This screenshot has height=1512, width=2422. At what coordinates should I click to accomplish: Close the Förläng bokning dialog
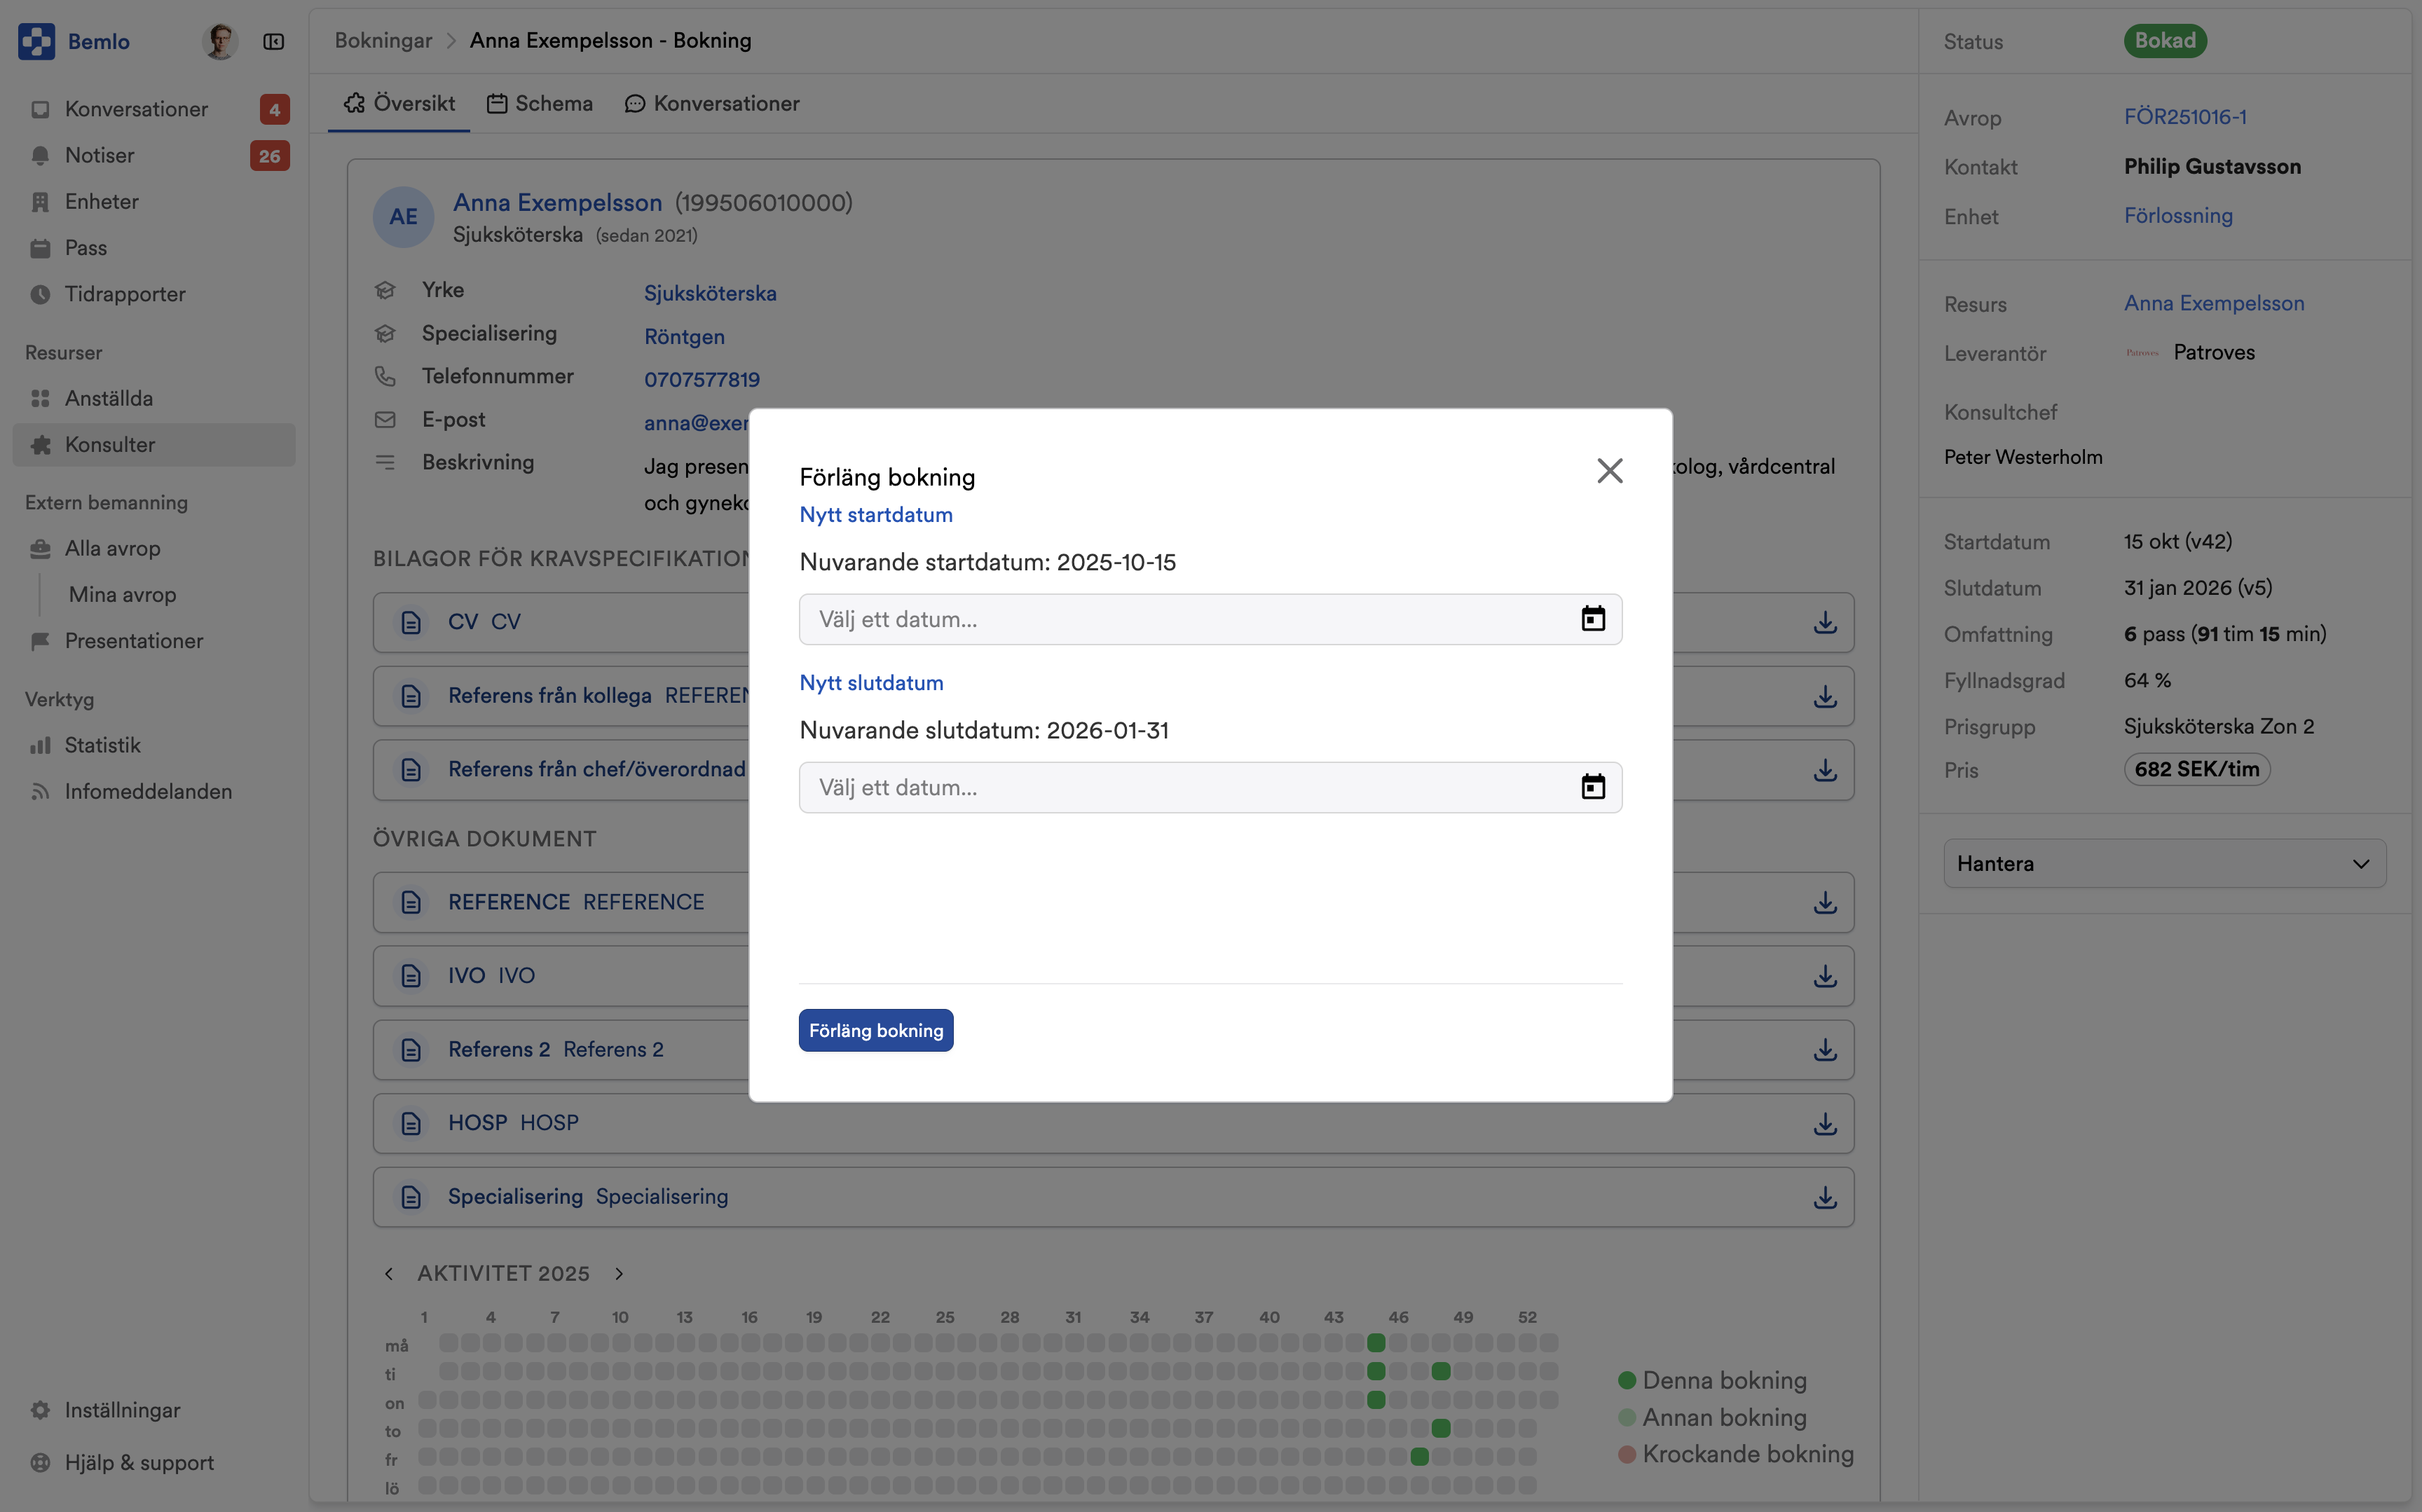coord(1609,471)
